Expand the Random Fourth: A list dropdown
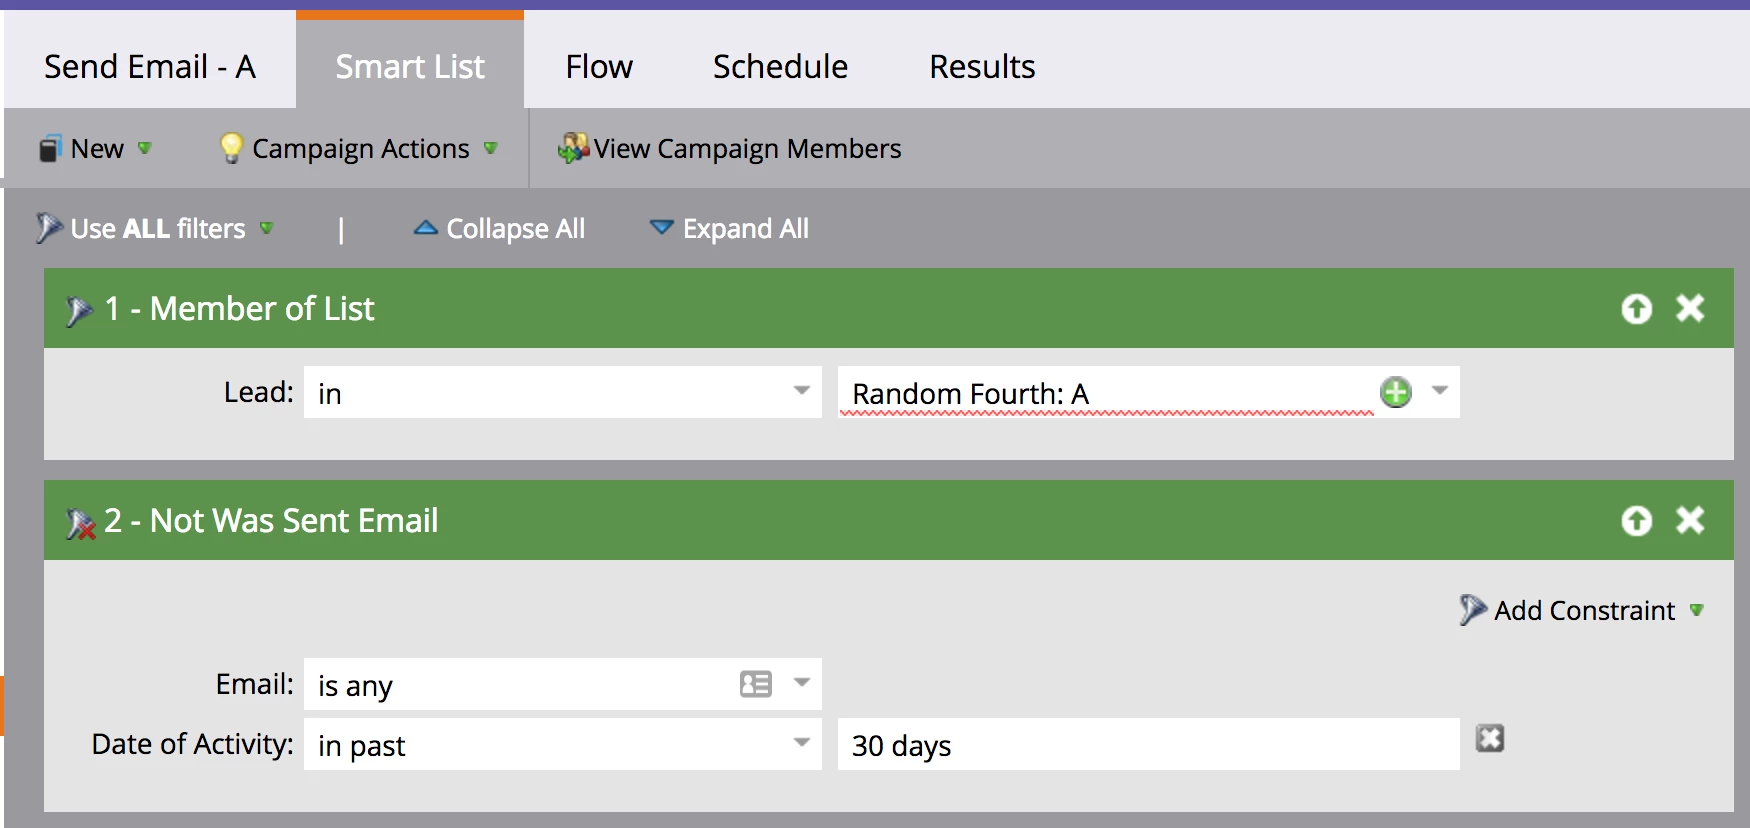1750x828 pixels. [1440, 391]
